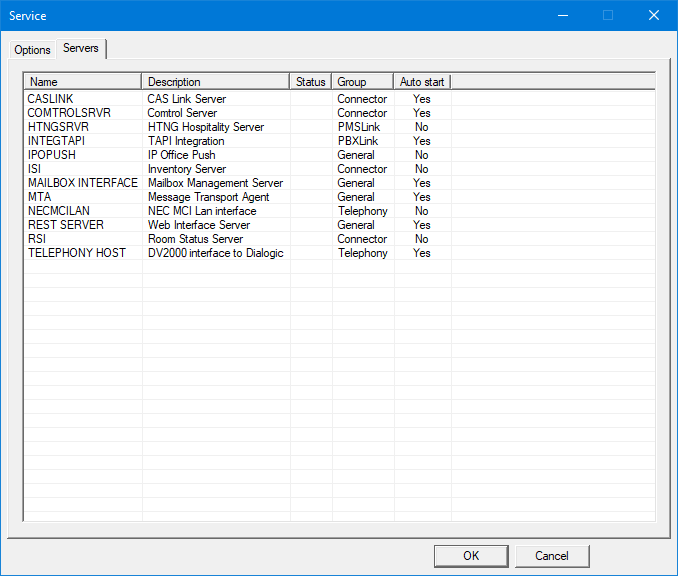
Task: Click the OK button
Action: click(x=471, y=556)
